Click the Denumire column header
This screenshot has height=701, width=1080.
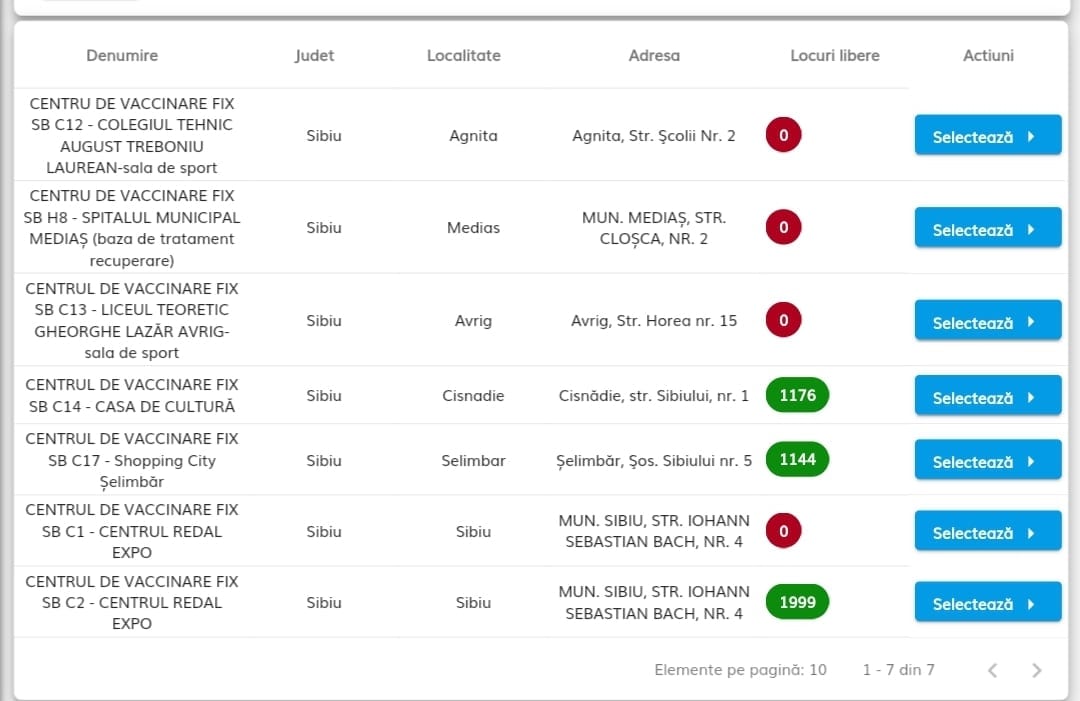(x=122, y=56)
